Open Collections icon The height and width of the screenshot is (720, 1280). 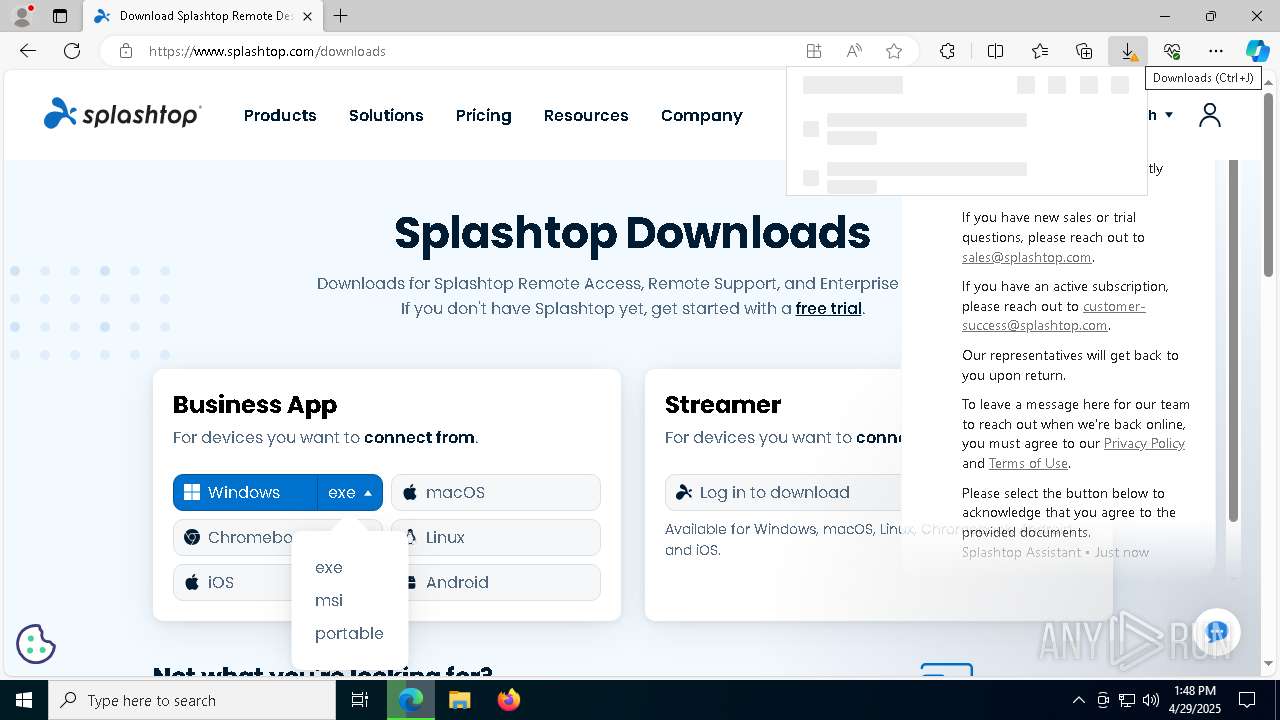1084,51
